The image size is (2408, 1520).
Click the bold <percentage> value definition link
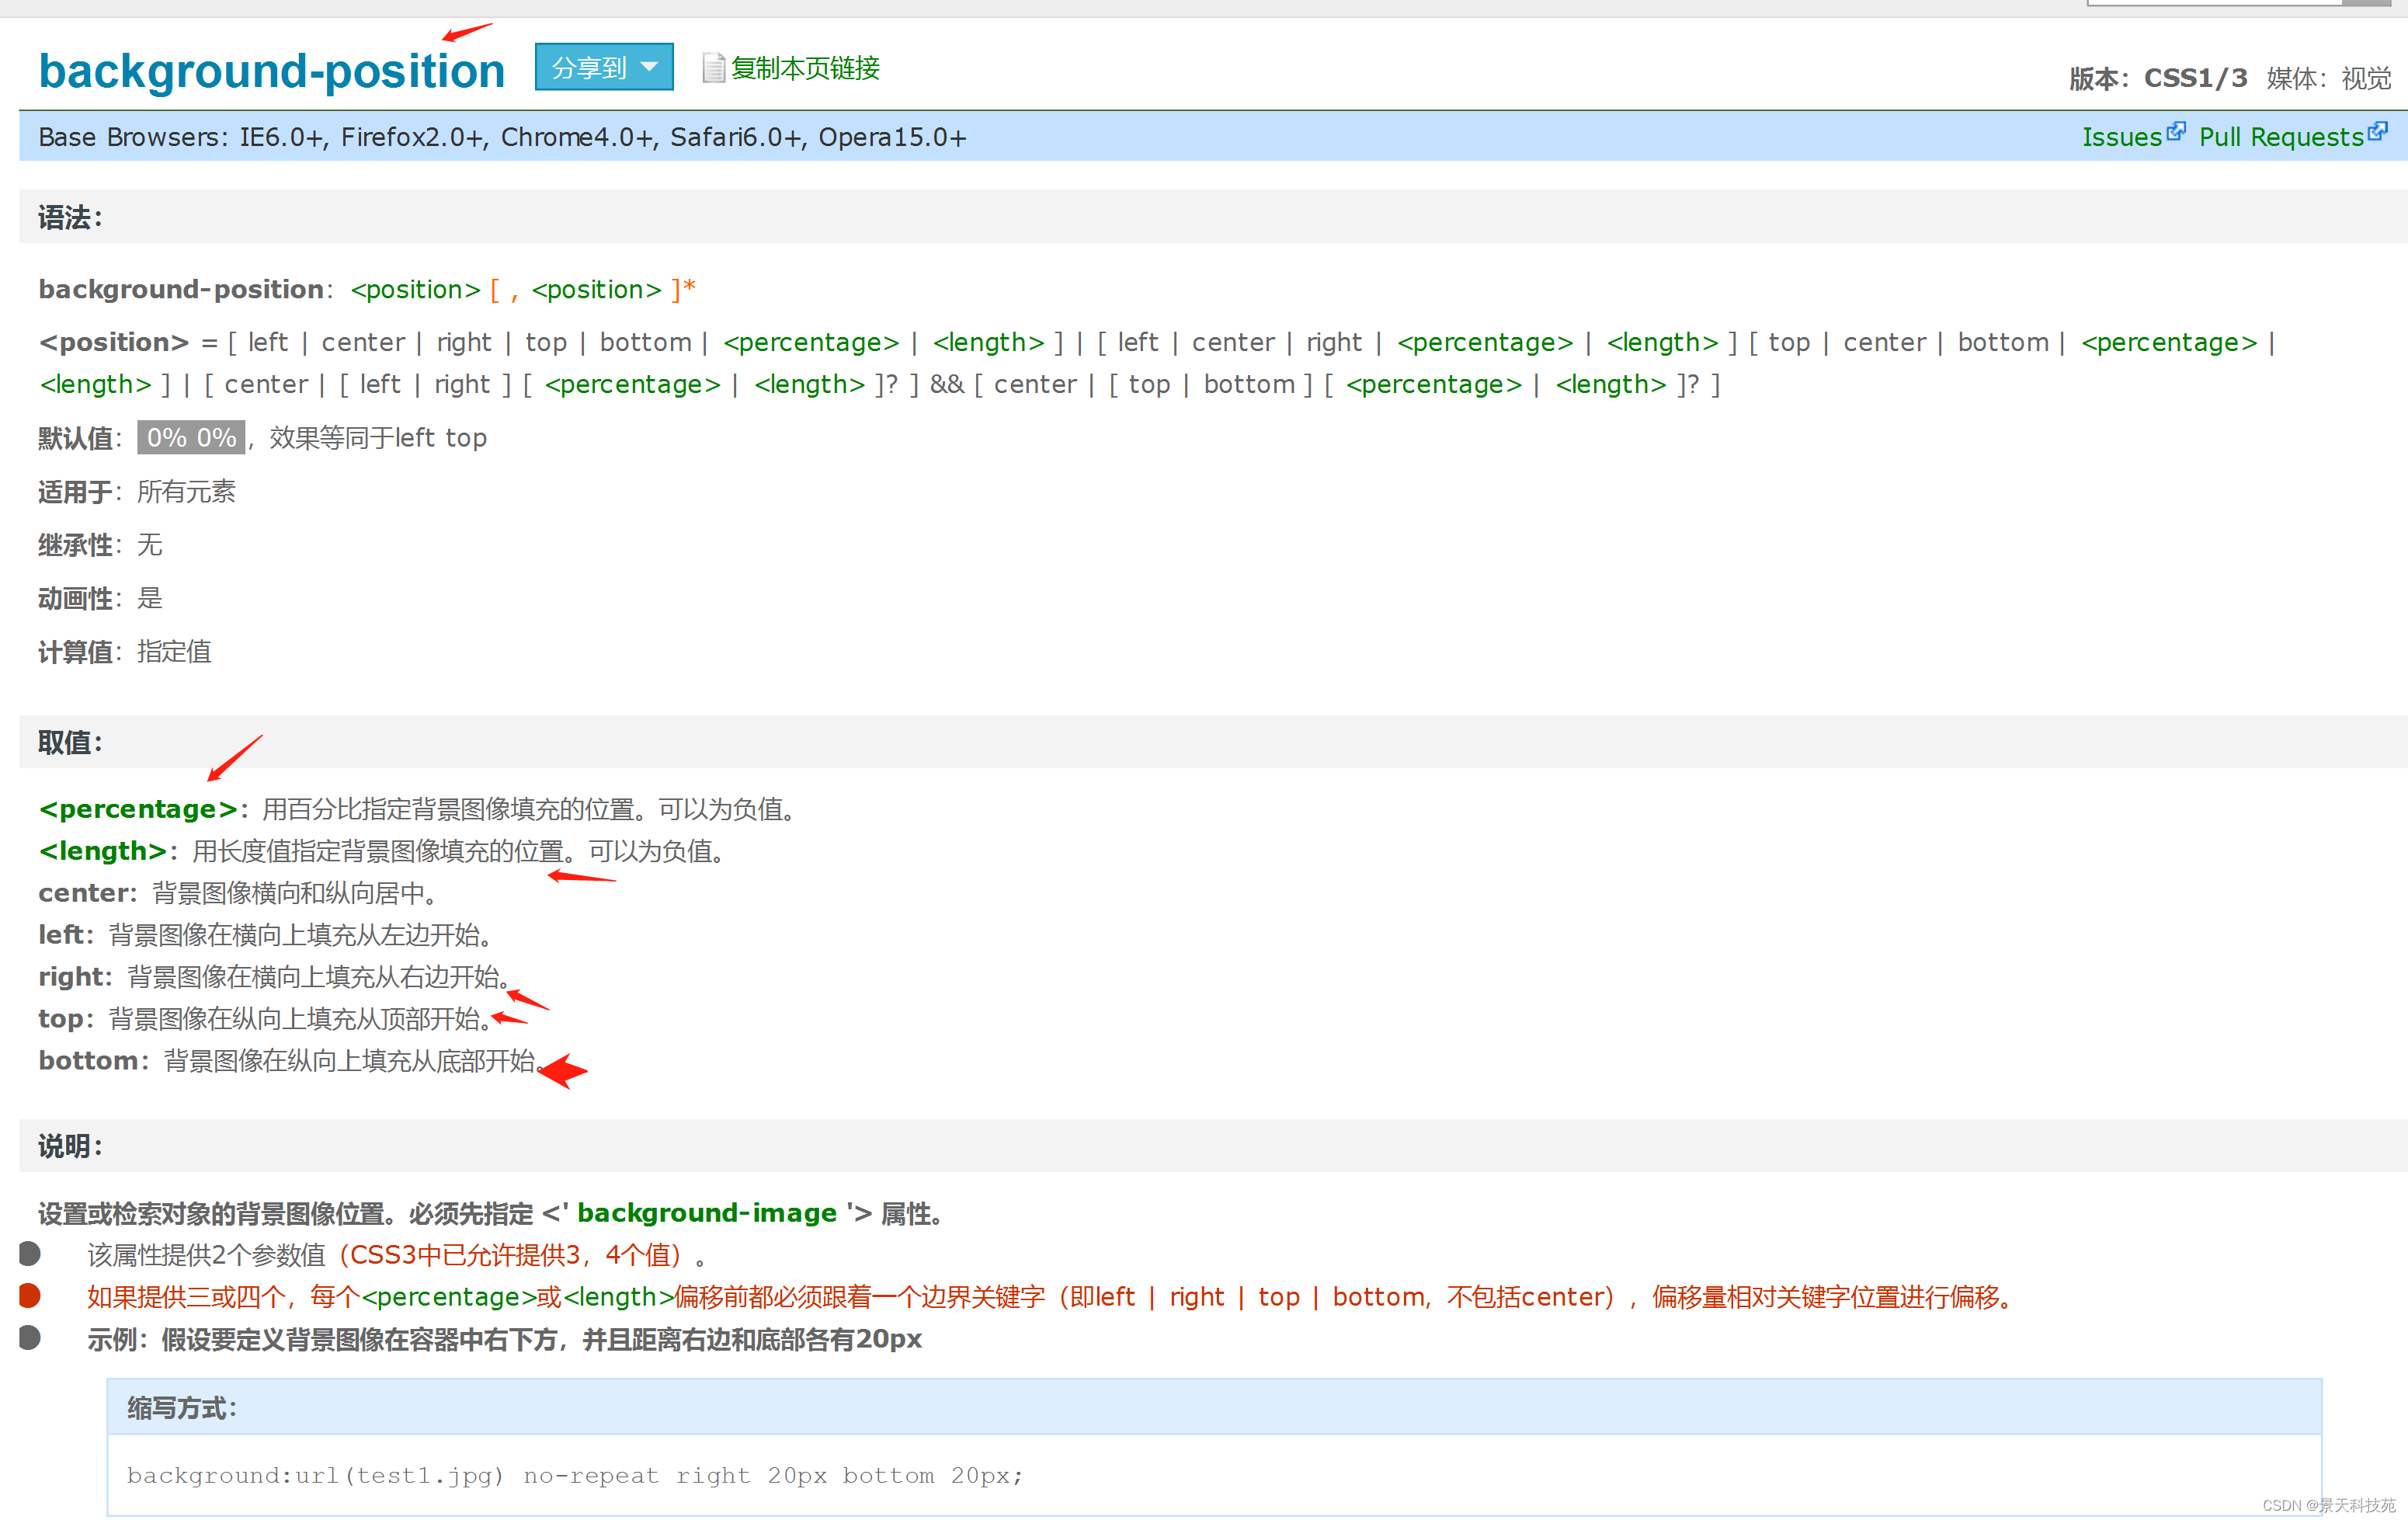138,808
